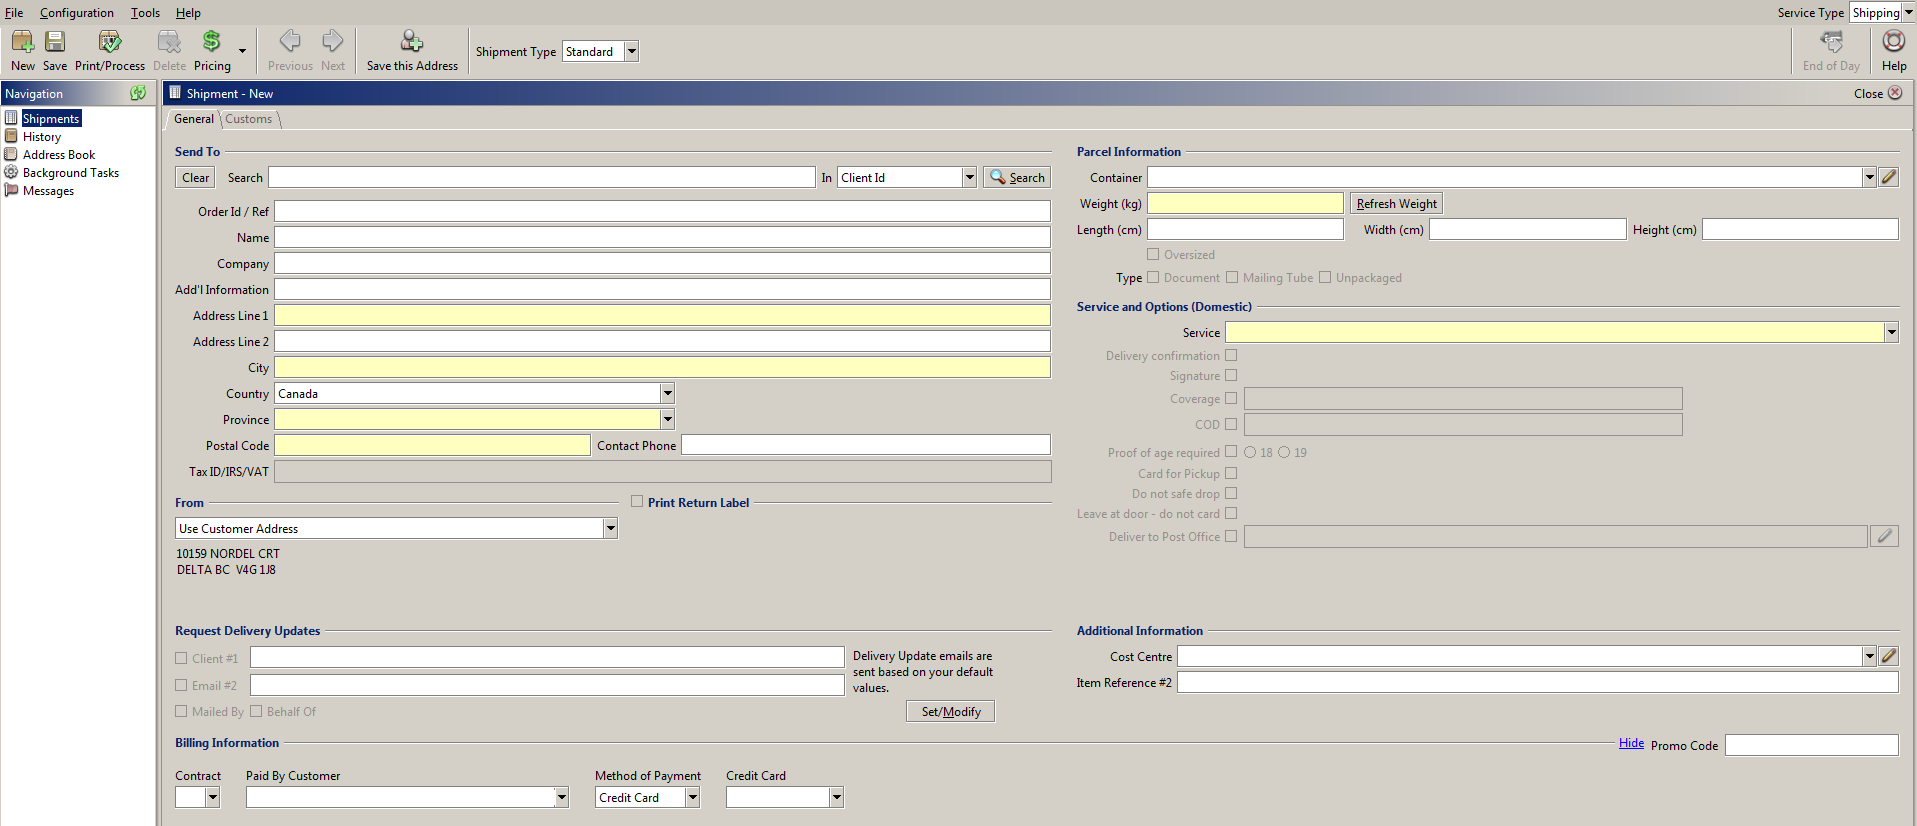This screenshot has height=826, width=1917.
Task: Toggle the Print Return Label checkbox
Action: 637,502
